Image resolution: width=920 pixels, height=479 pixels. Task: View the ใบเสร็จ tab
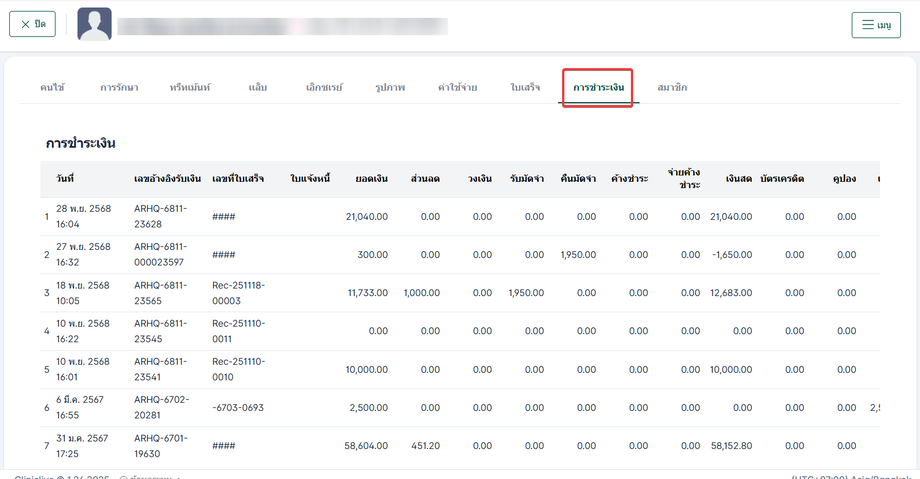tap(525, 88)
